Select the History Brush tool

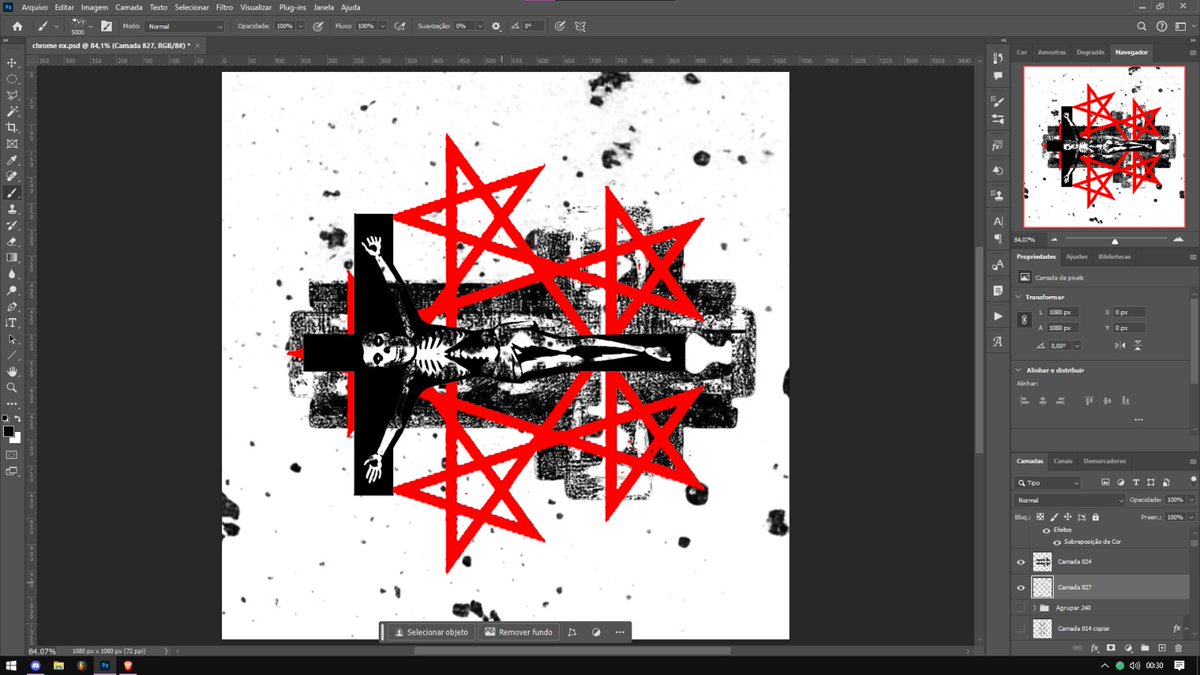click(12, 225)
